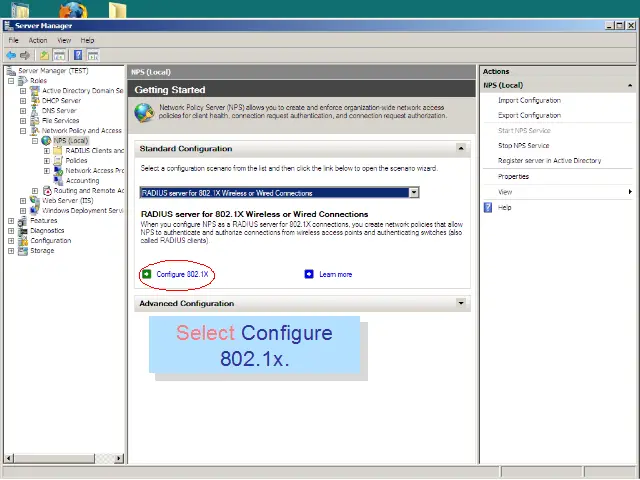Expand the Policies node
640x480 pixels.
pos(47,161)
